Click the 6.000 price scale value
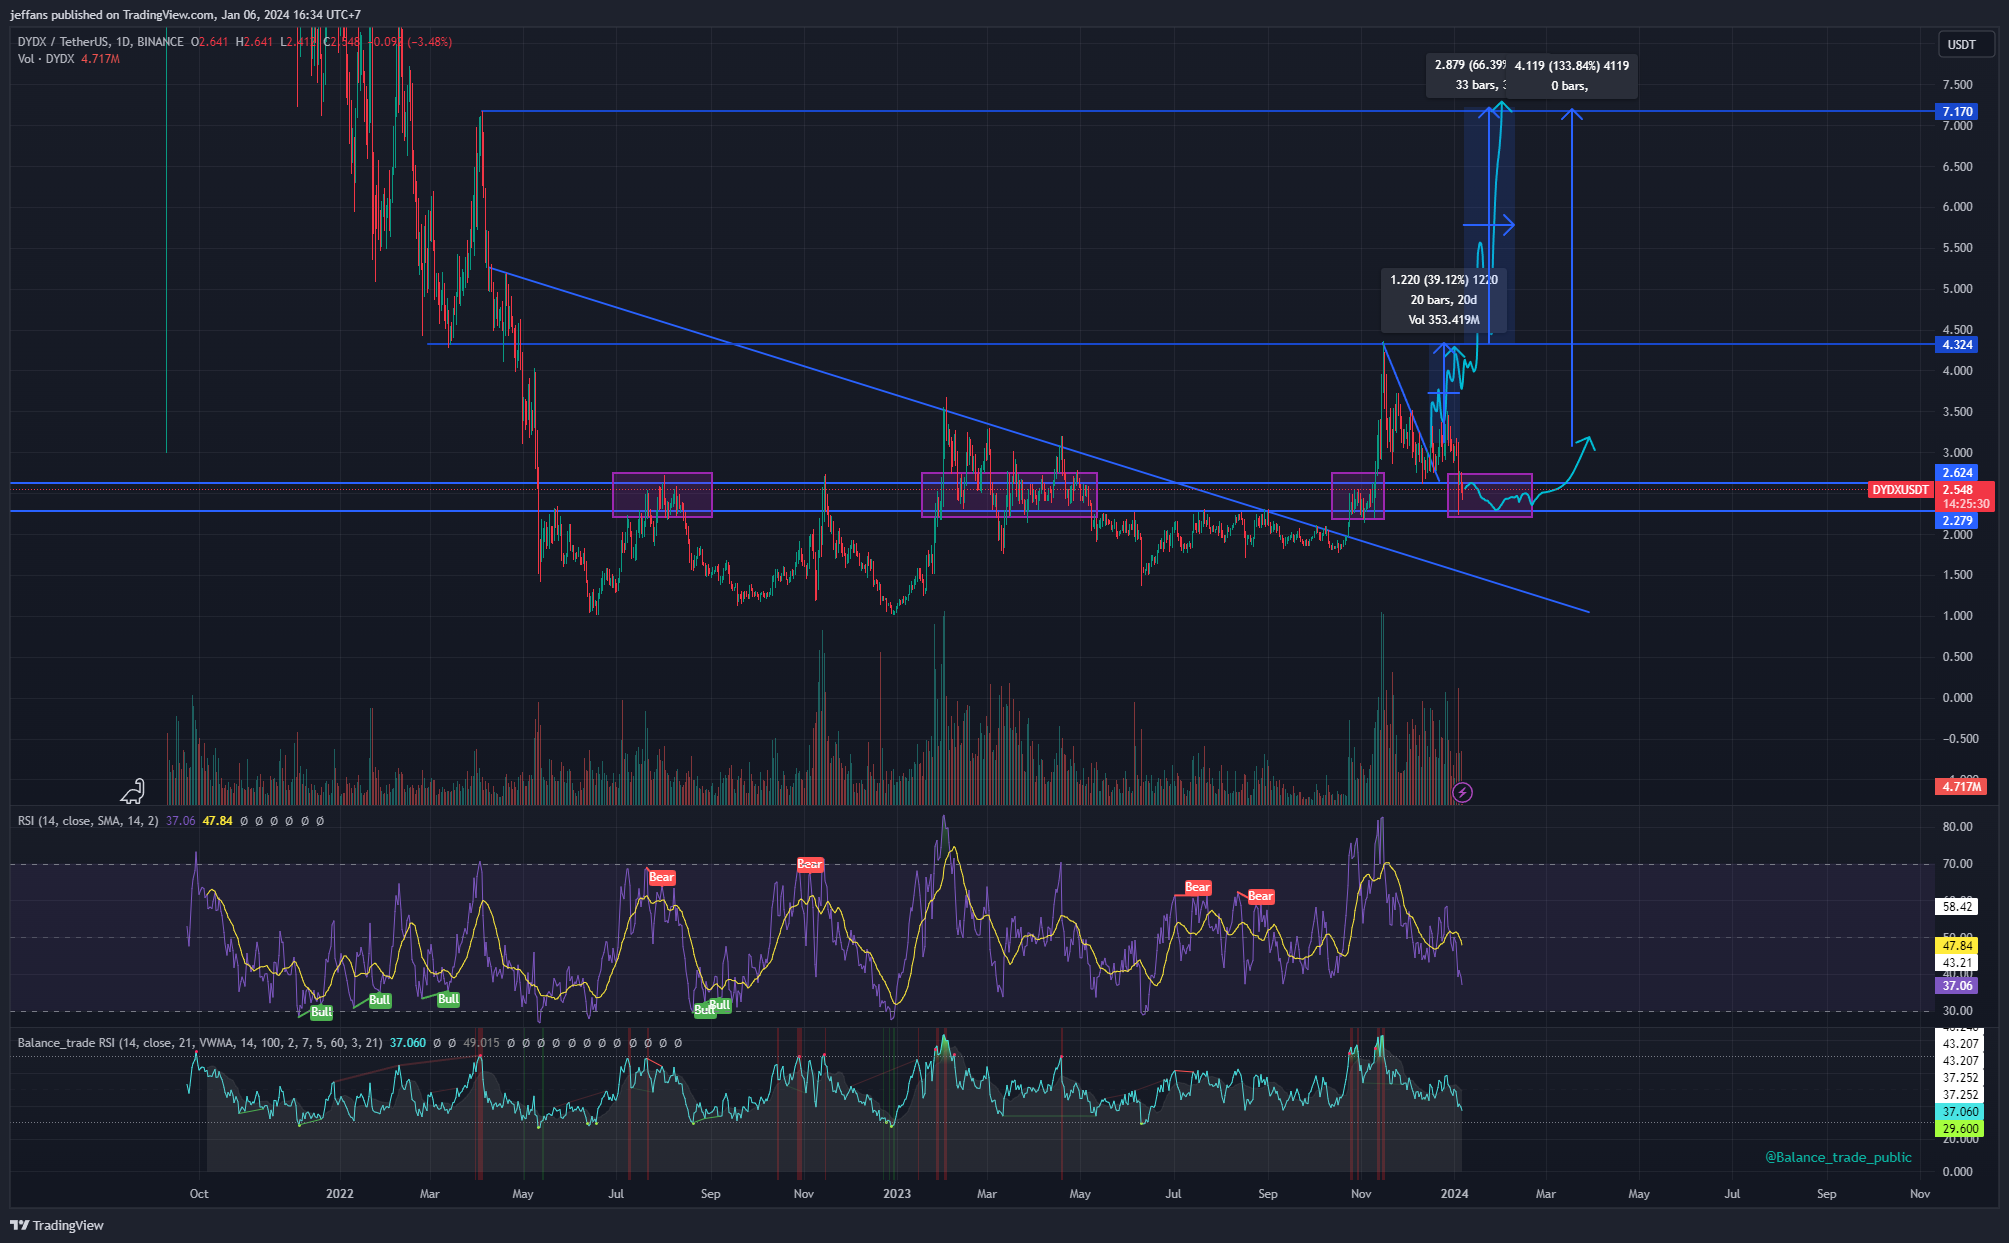 [x=1957, y=207]
